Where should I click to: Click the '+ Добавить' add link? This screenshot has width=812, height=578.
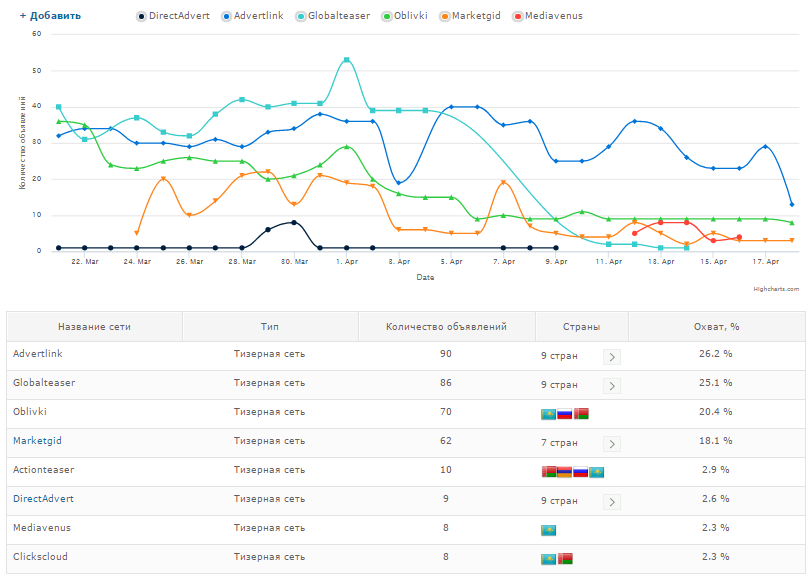(50, 16)
